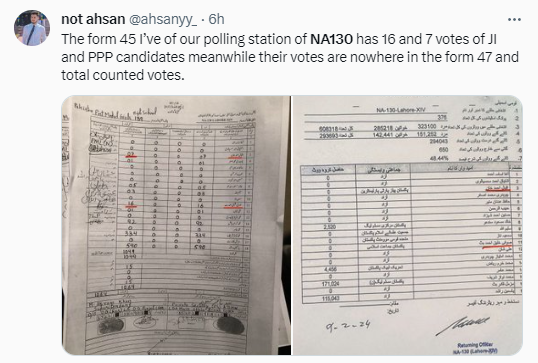Click the 590 total on Form 45
The image size is (538, 363).
[132, 246]
